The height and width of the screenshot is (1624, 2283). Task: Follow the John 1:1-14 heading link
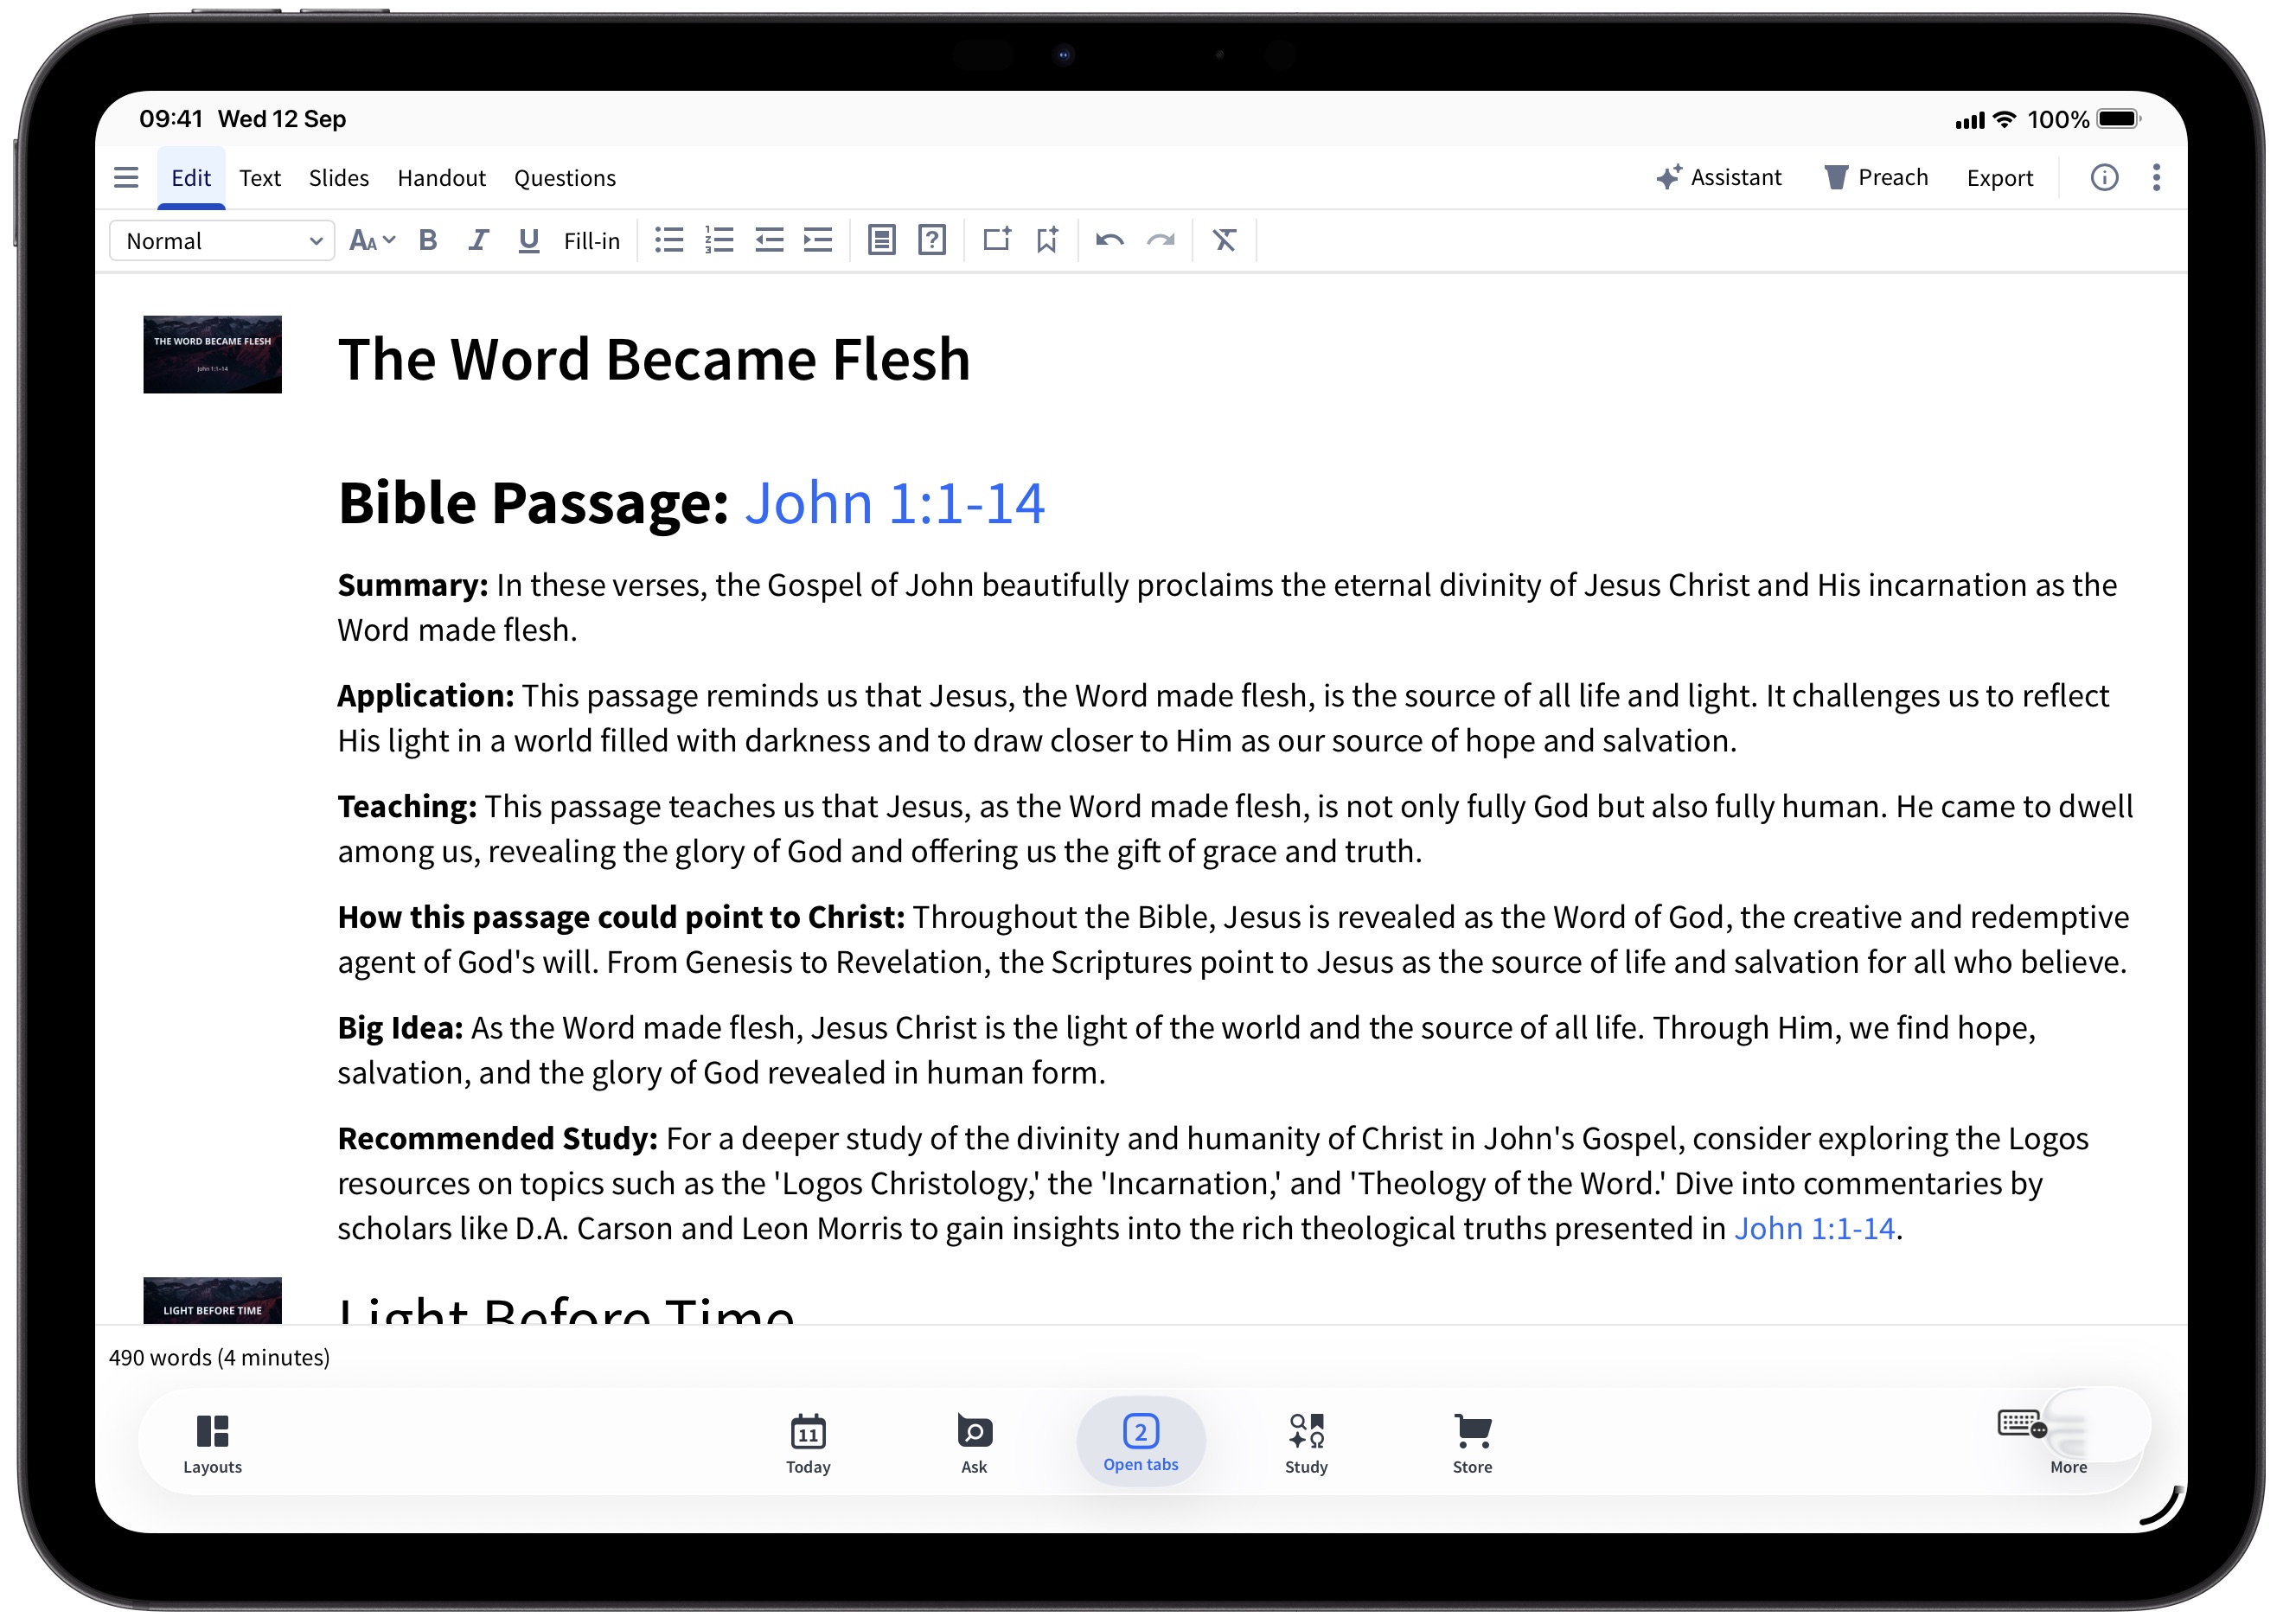[895, 503]
